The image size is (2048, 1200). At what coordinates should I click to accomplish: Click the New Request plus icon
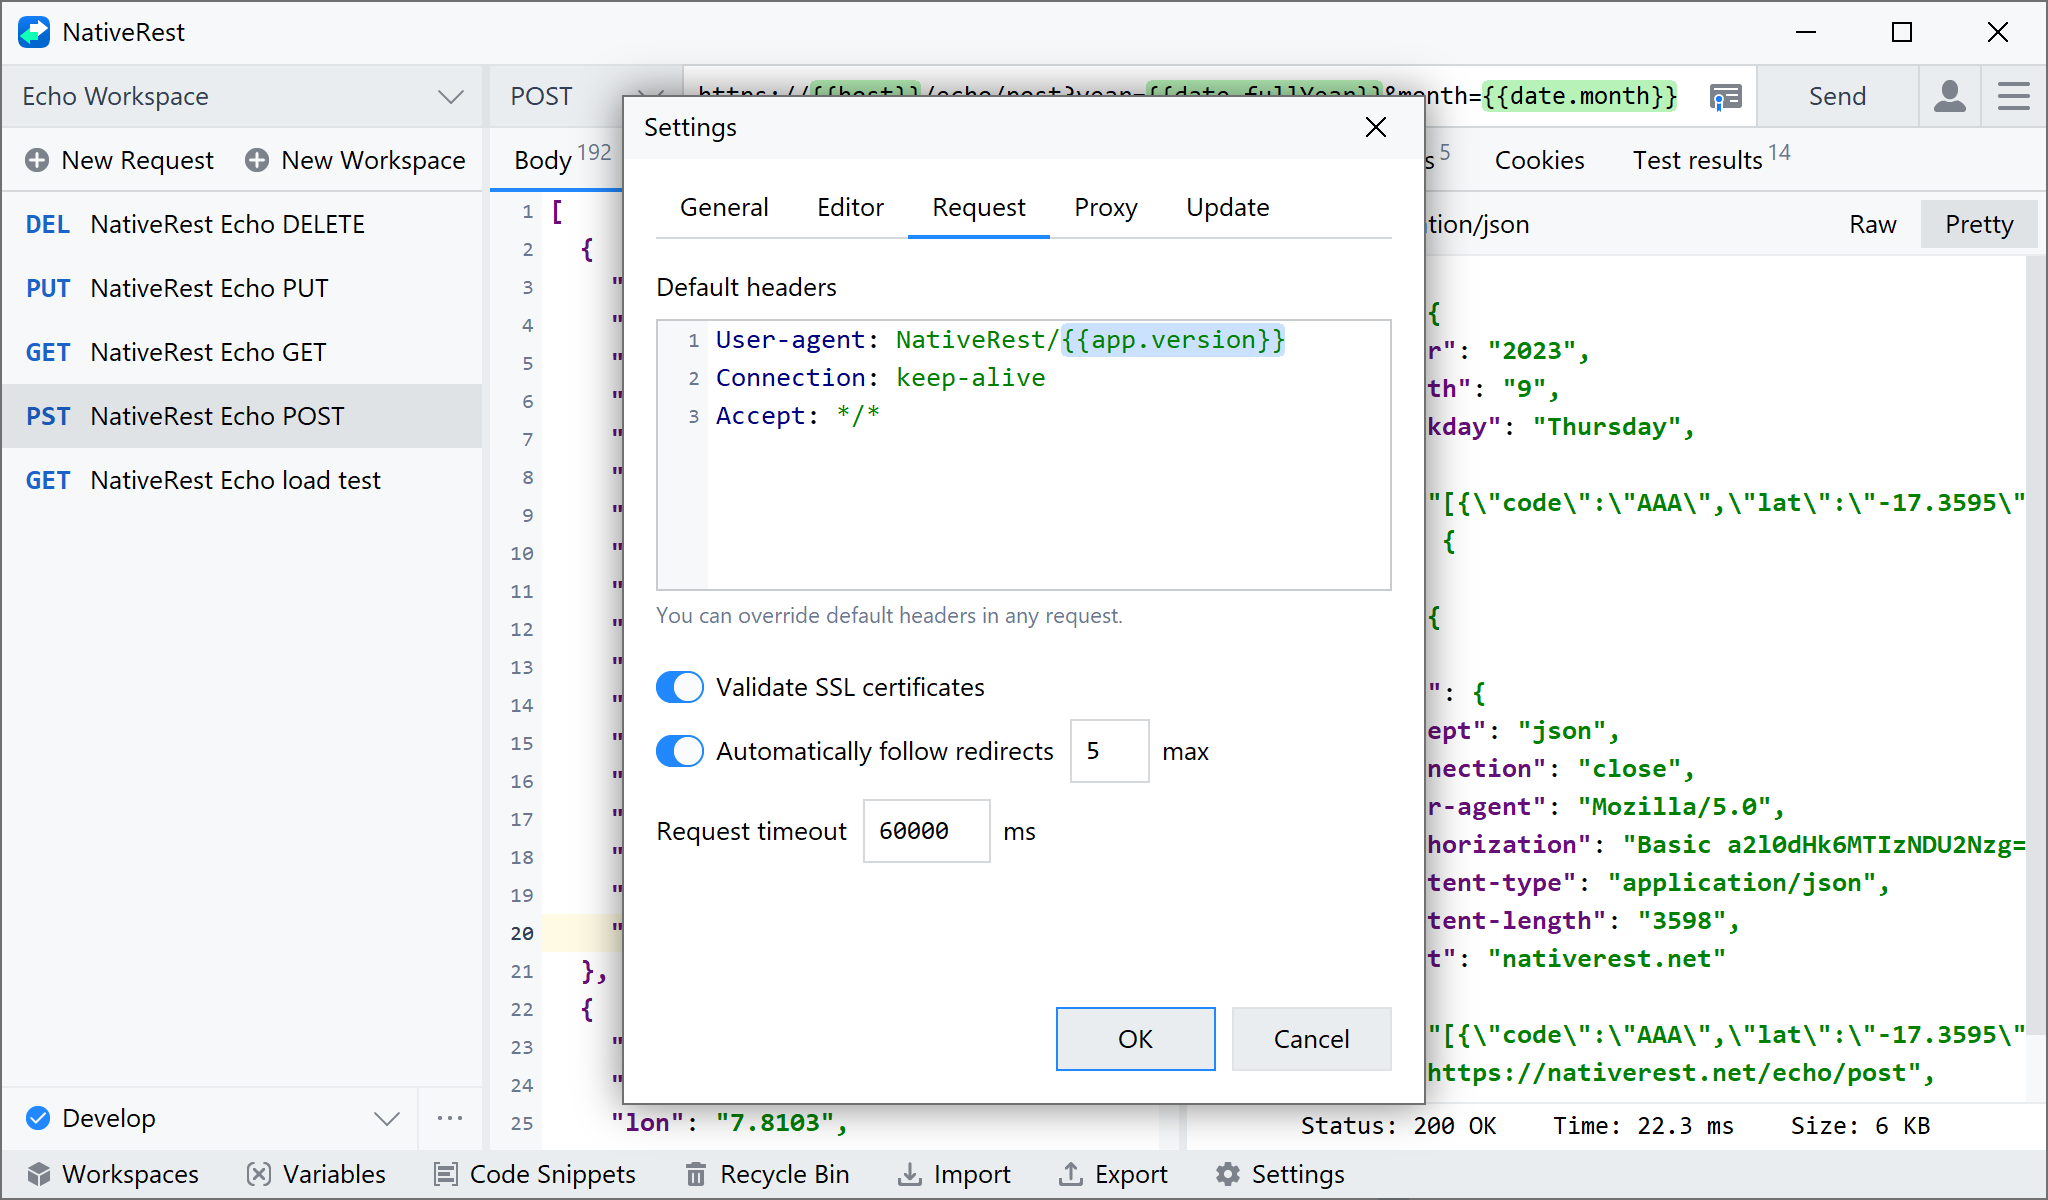37,160
